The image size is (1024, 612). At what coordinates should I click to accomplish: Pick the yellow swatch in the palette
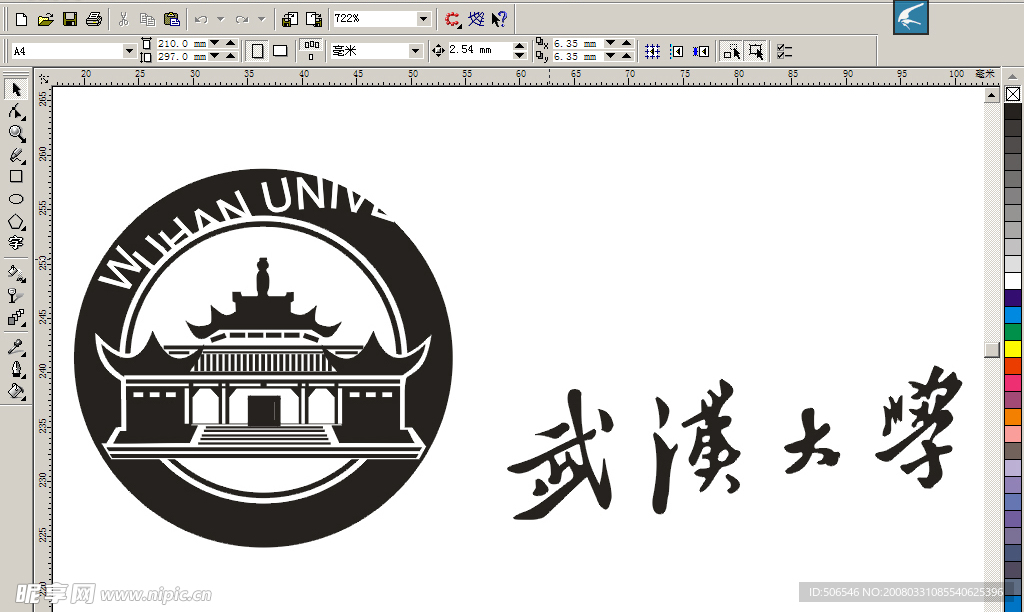point(1013,348)
